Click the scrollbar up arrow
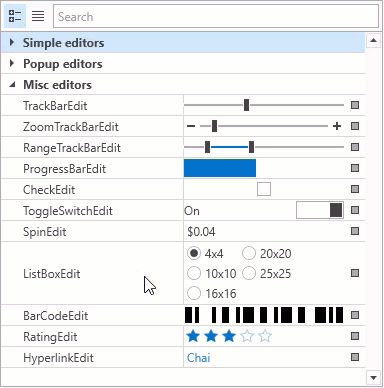This screenshot has height=388, width=384. [373, 41]
